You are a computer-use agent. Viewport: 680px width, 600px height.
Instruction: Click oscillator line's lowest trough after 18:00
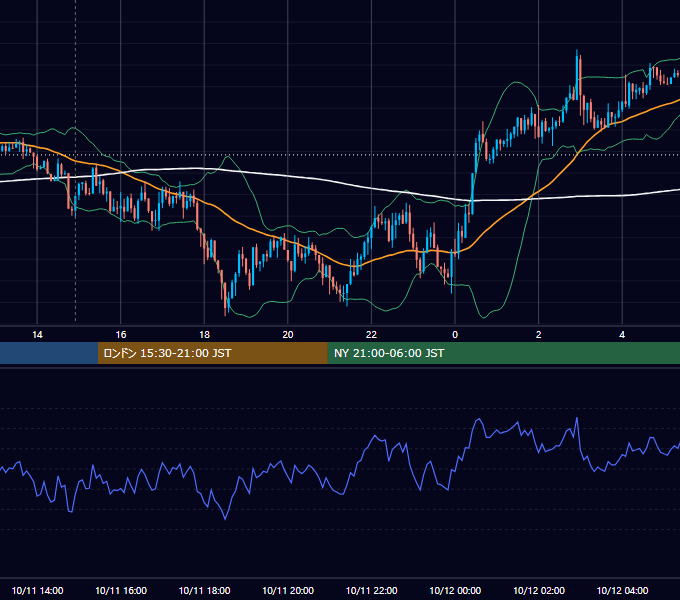click(225, 518)
